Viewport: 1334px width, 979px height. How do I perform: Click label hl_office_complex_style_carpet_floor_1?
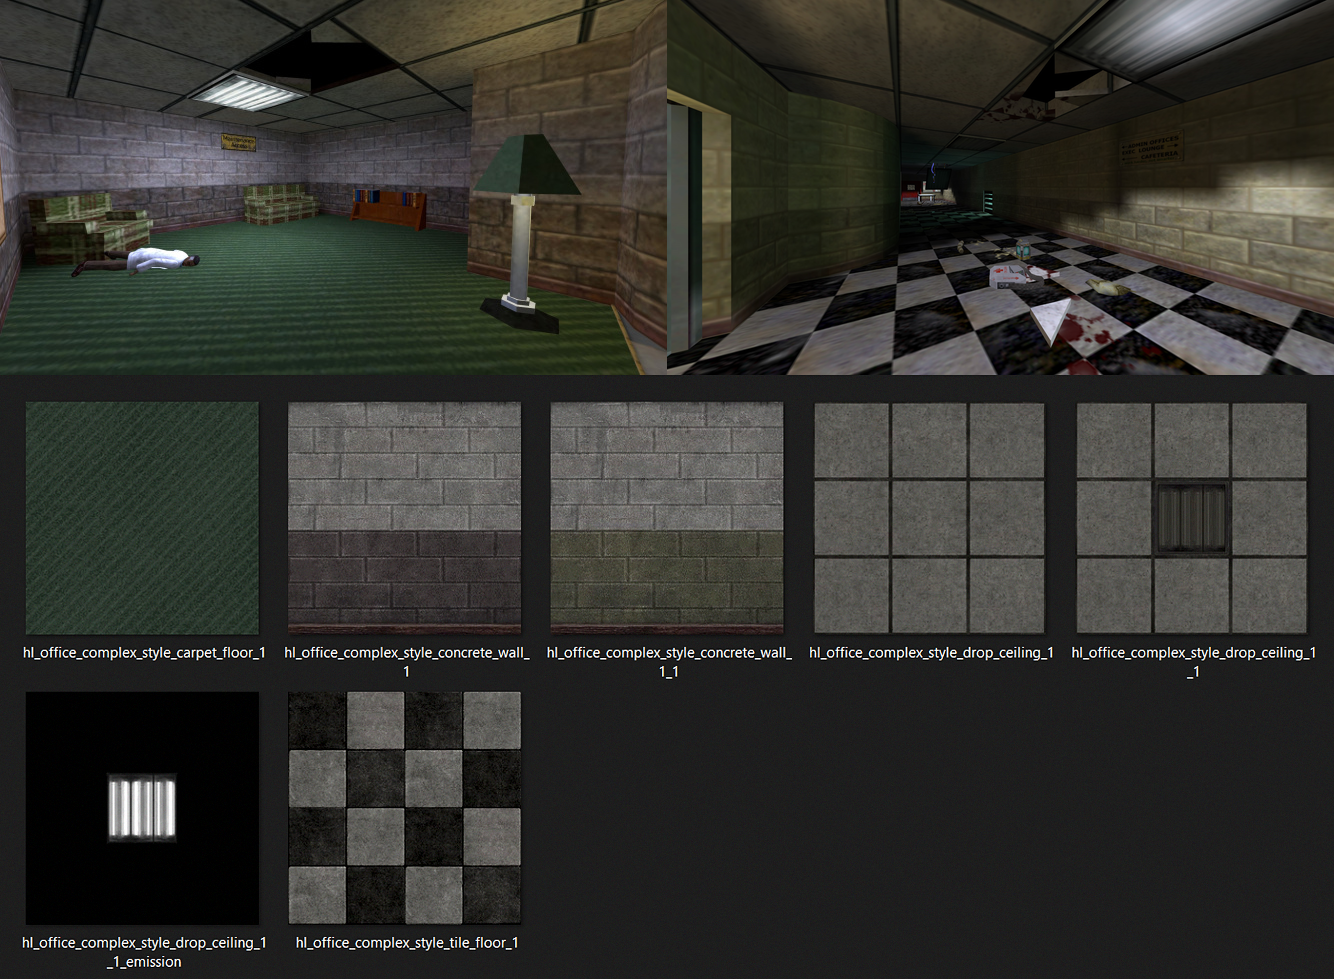point(144,653)
